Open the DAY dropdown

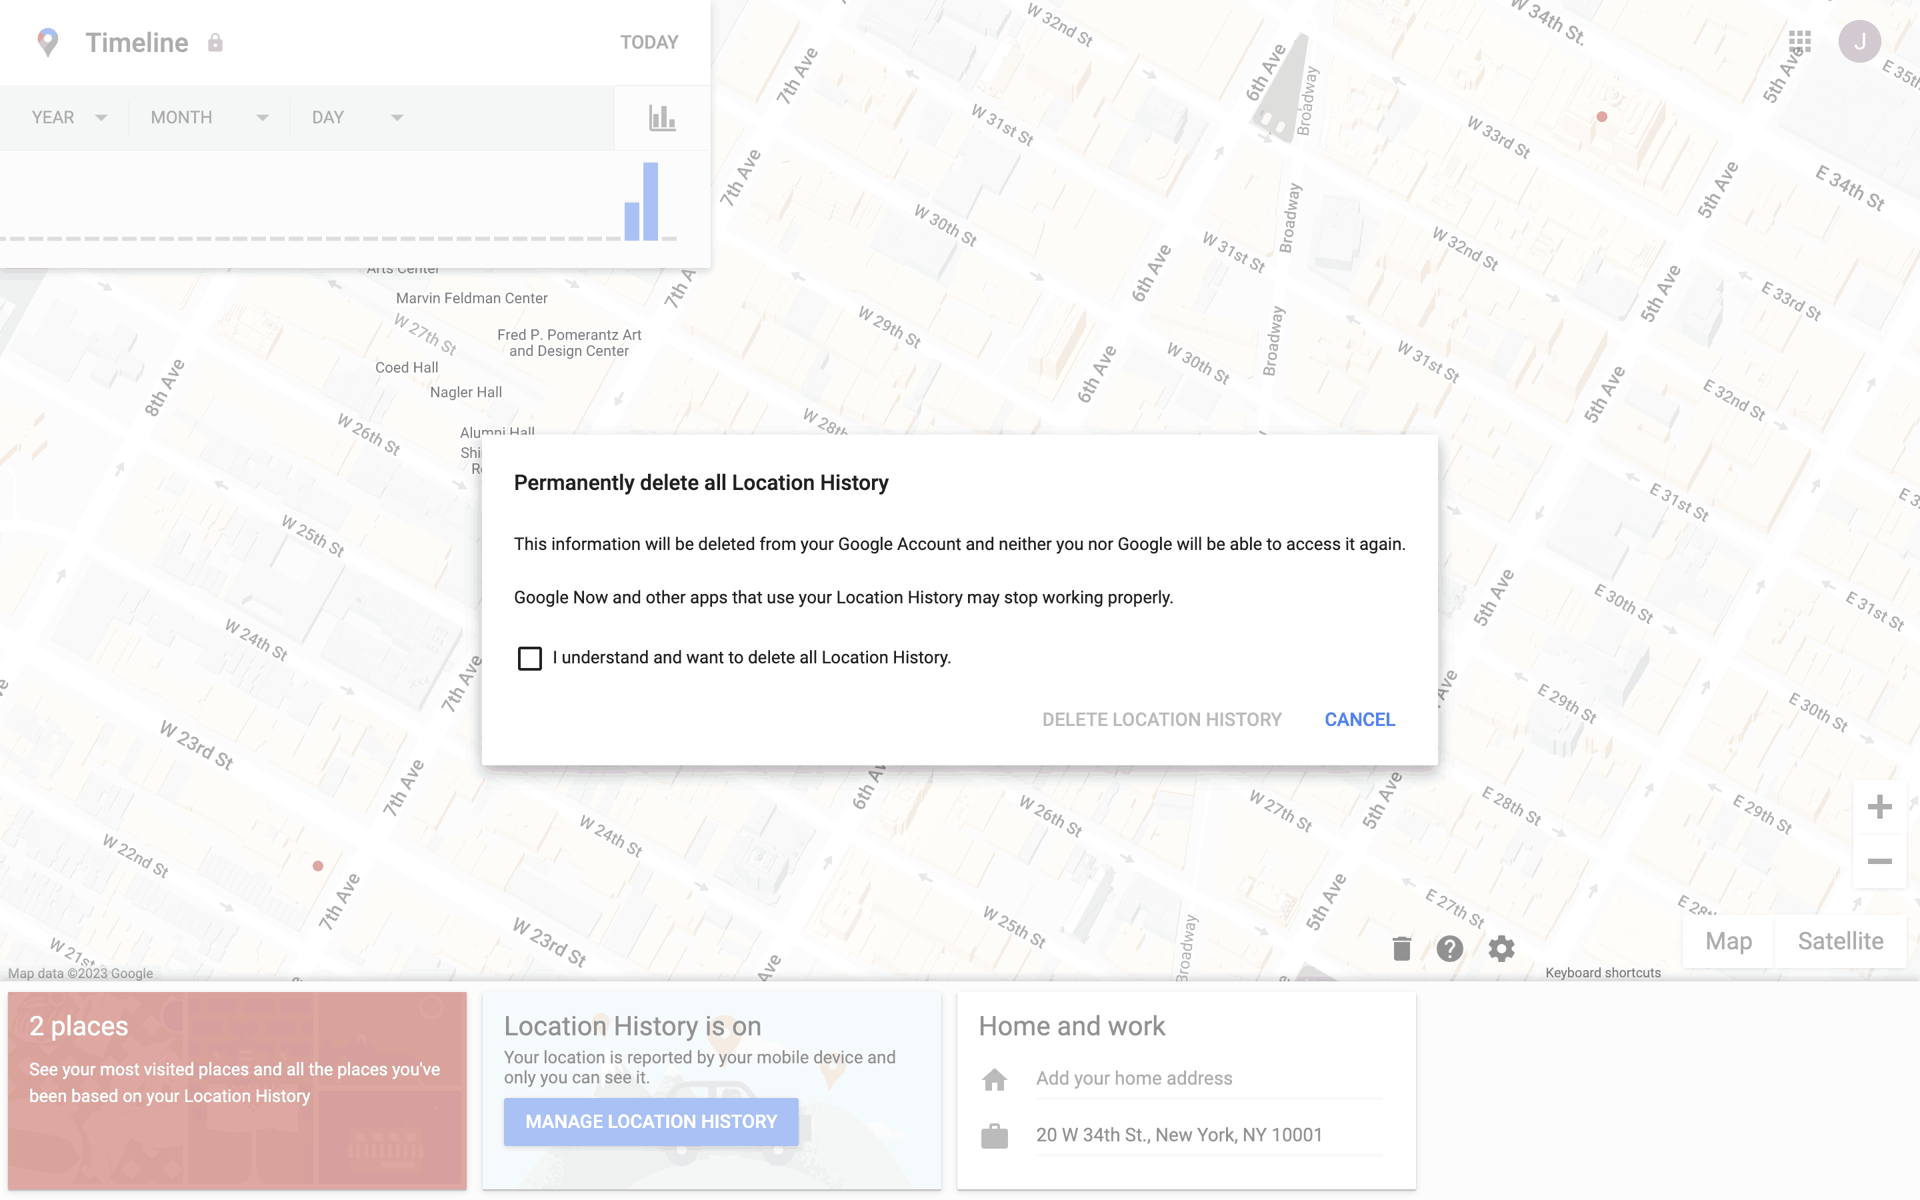357,118
